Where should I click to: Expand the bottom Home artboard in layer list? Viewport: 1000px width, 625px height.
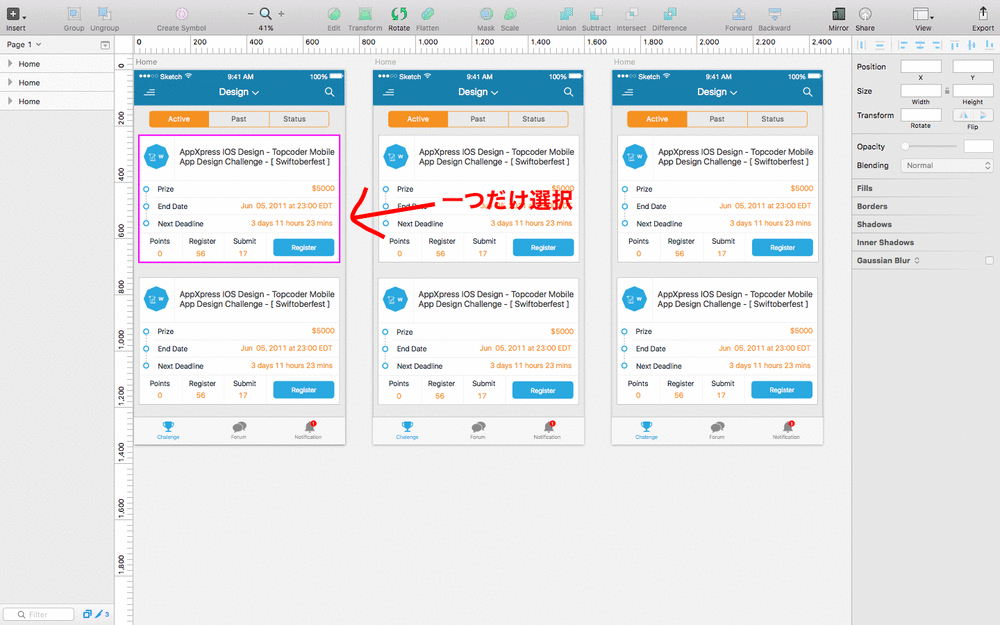point(10,101)
